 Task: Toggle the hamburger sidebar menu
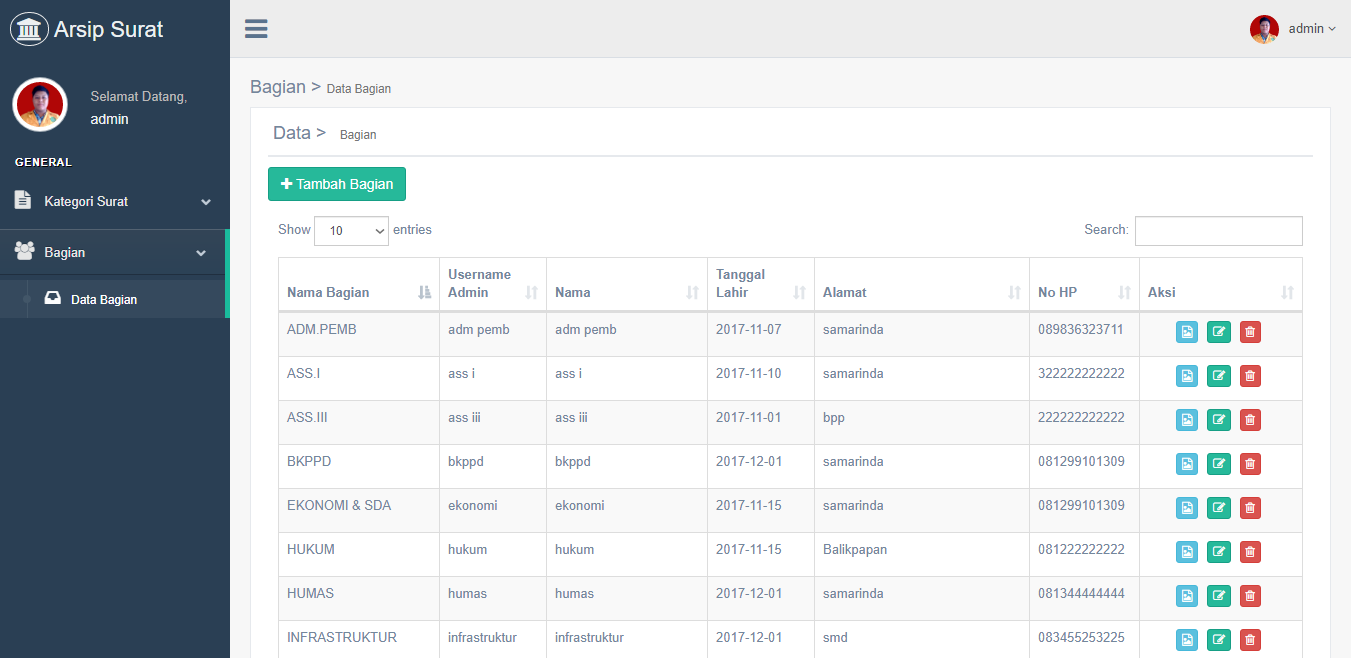[256, 29]
